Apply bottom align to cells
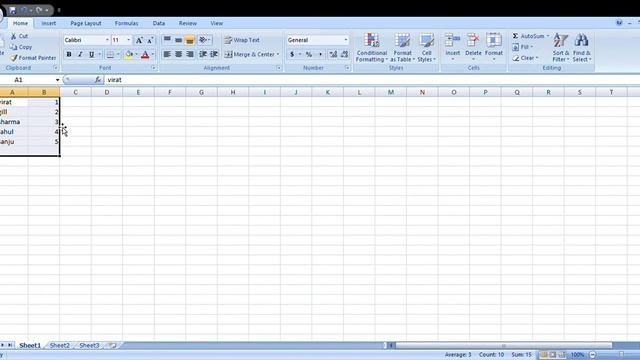The height and width of the screenshot is (360, 640). tap(190, 40)
